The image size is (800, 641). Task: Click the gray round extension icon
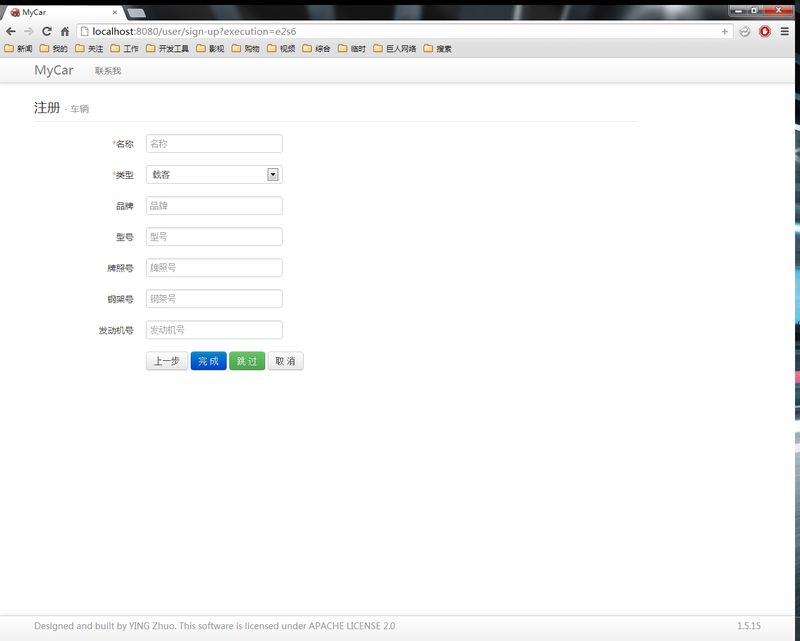click(745, 32)
